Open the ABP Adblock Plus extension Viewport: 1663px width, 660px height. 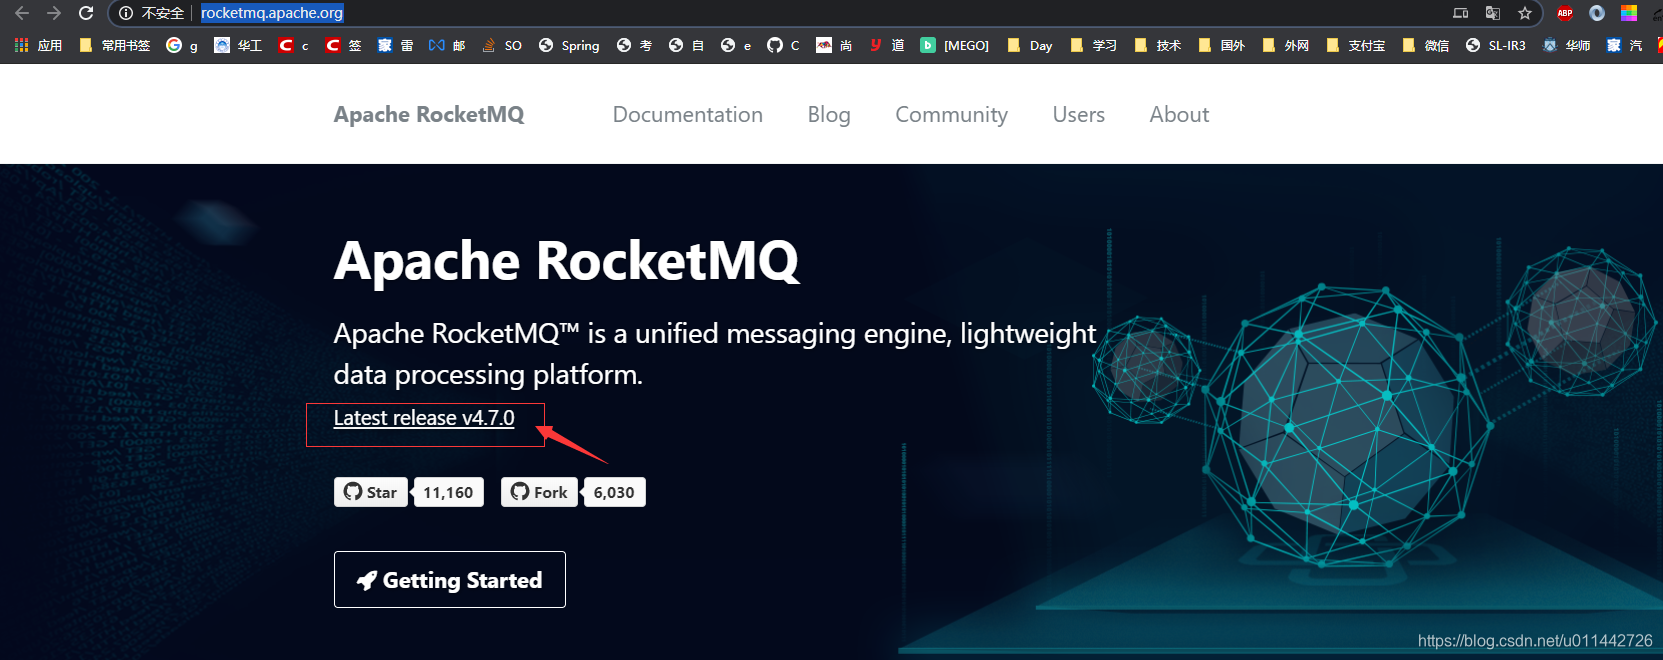point(1565,13)
